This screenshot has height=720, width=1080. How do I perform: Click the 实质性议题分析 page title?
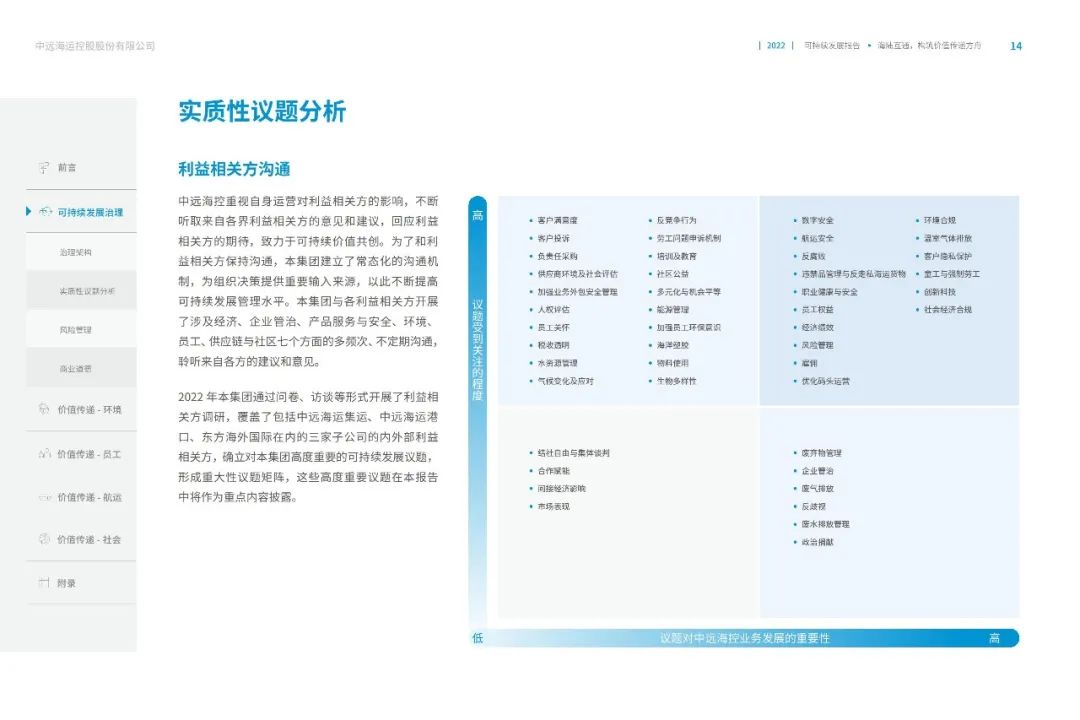[x=262, y=112]
